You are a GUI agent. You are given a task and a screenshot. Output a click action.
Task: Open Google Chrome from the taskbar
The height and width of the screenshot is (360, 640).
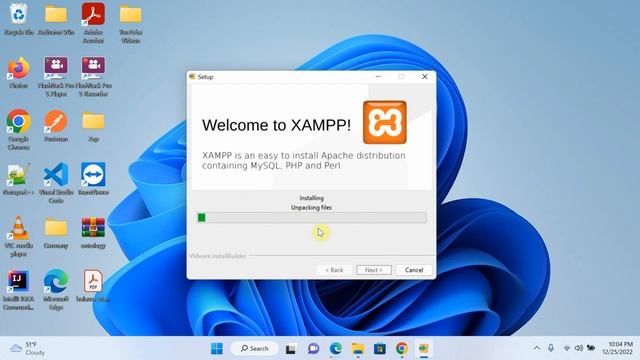(402, 349)
